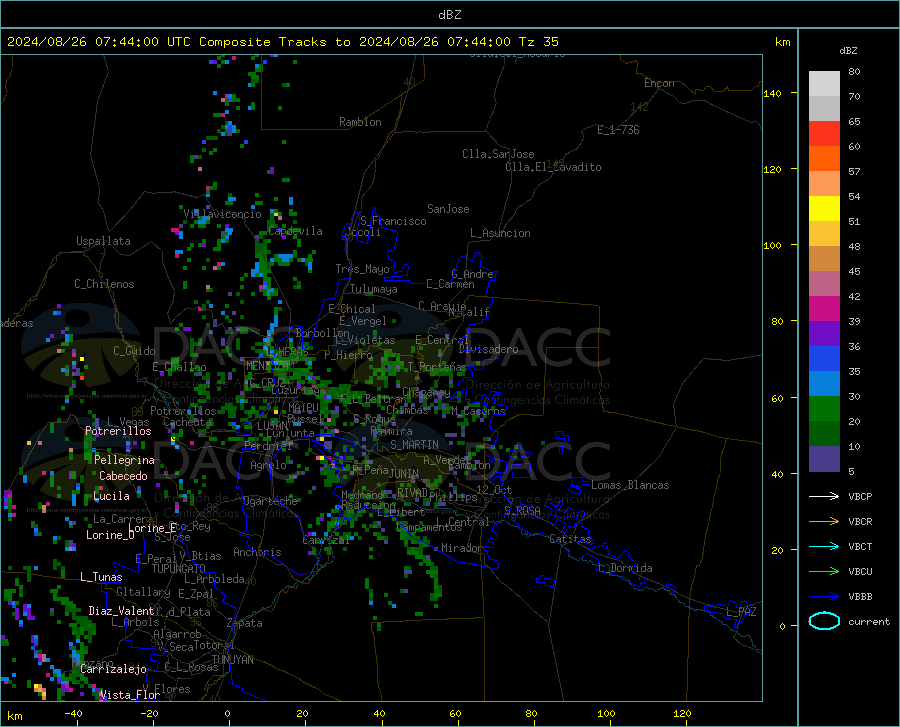Click the 'Tres_Mayo' map label
This screenshot has height=727, width=900.
coord(362,269)
